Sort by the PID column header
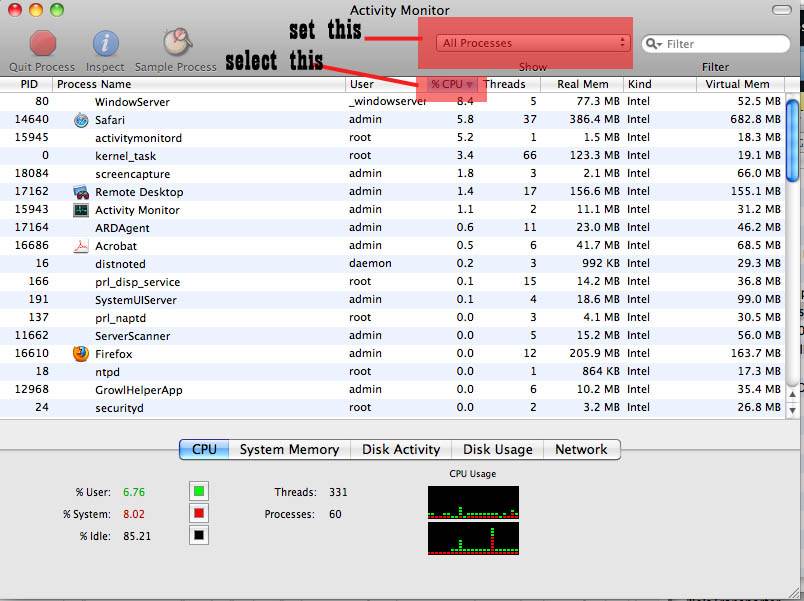The width and height of the screenshot is (804, 601). click(x=27, y=84)
